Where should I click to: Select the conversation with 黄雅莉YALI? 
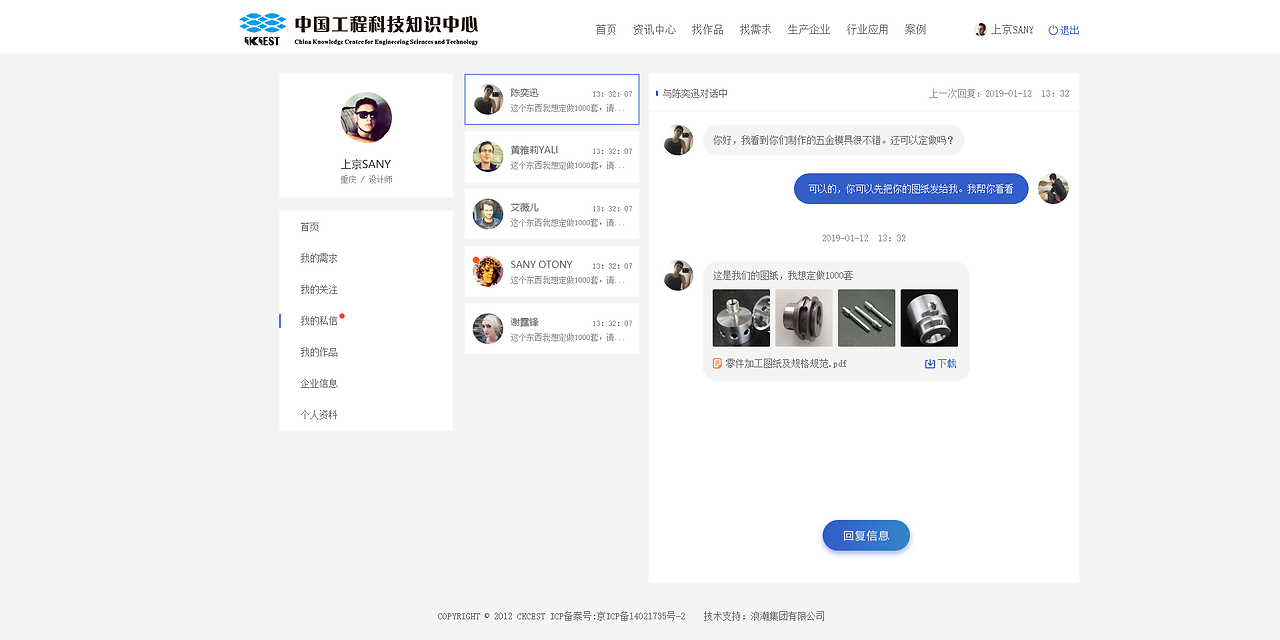click(x=551, y=157)
